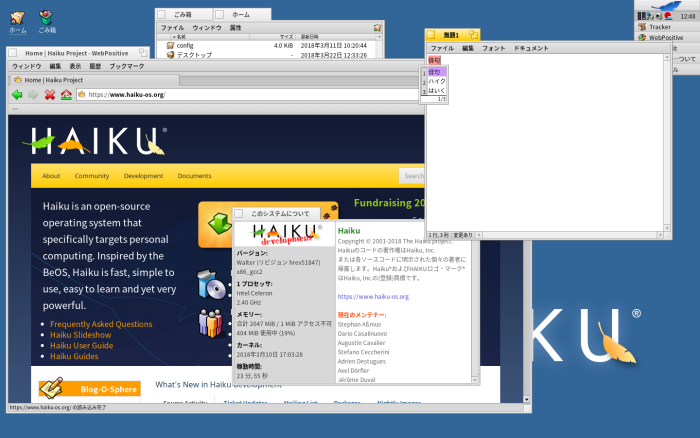
Task: Click the WebPositive URL address field
Action: click(x=250, y=95)
